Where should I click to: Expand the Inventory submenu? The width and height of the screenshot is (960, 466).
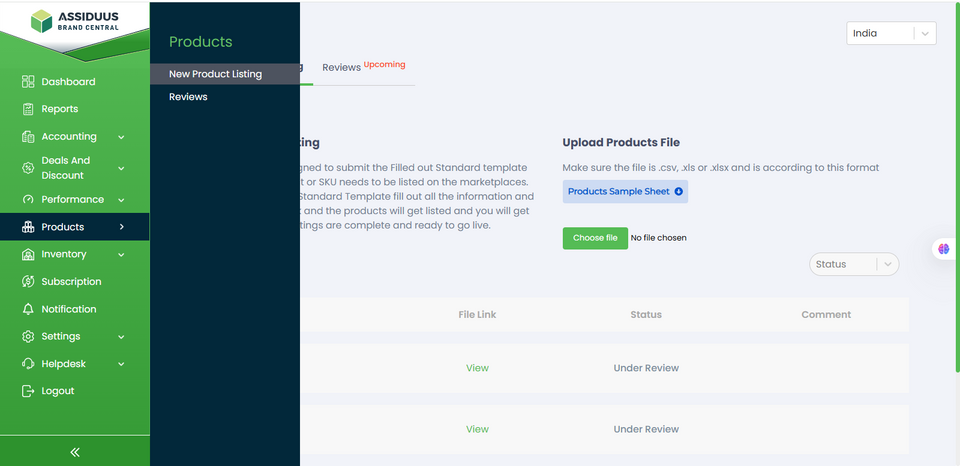pos(121,255)
